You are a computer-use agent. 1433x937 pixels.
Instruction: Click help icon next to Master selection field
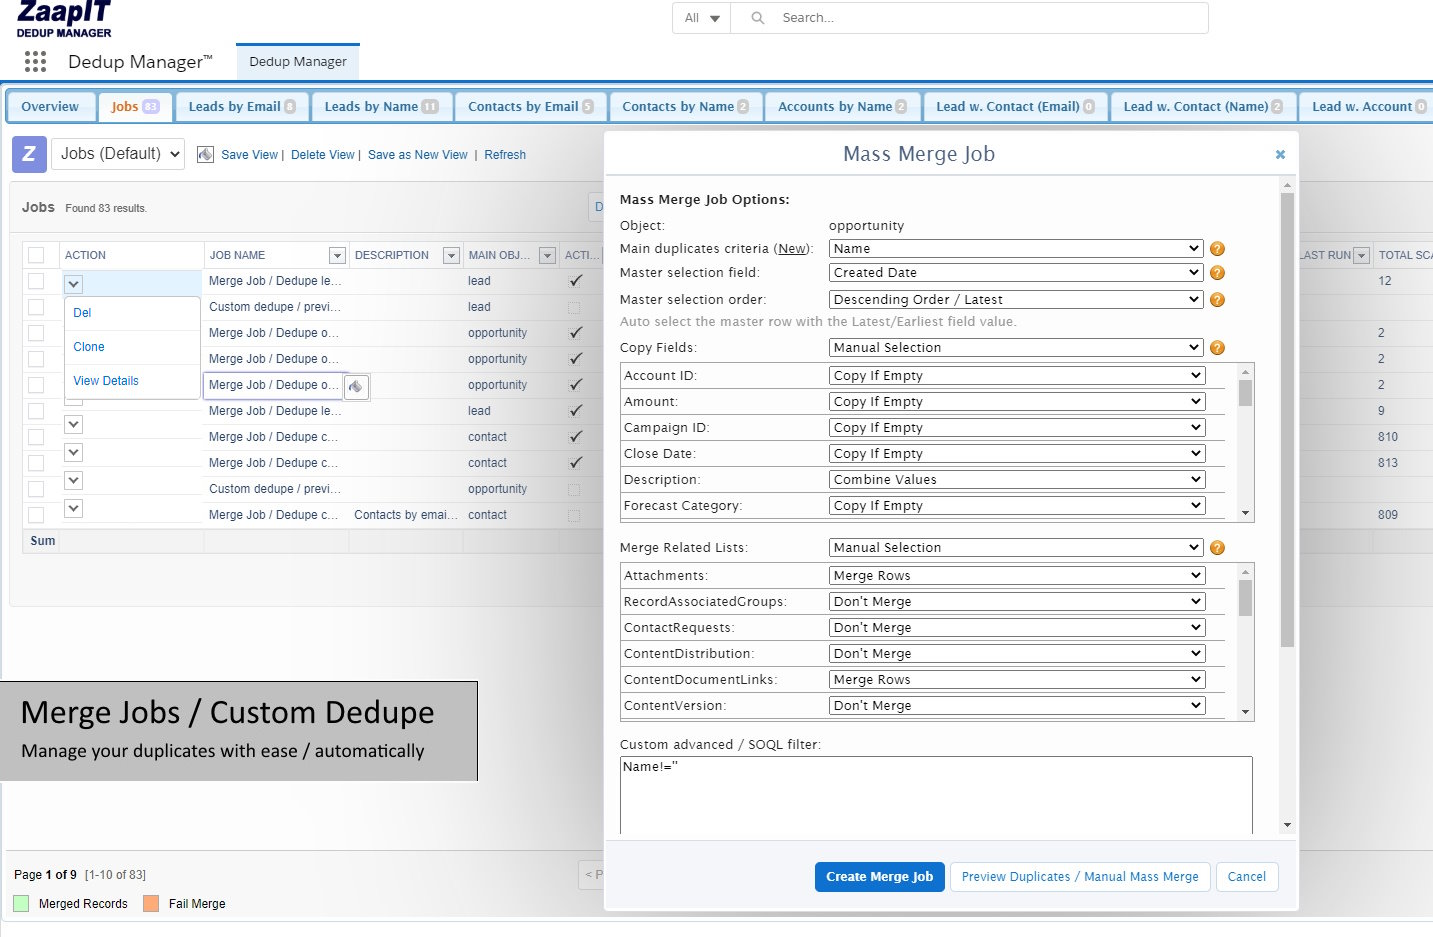[x=1217, y=273]
